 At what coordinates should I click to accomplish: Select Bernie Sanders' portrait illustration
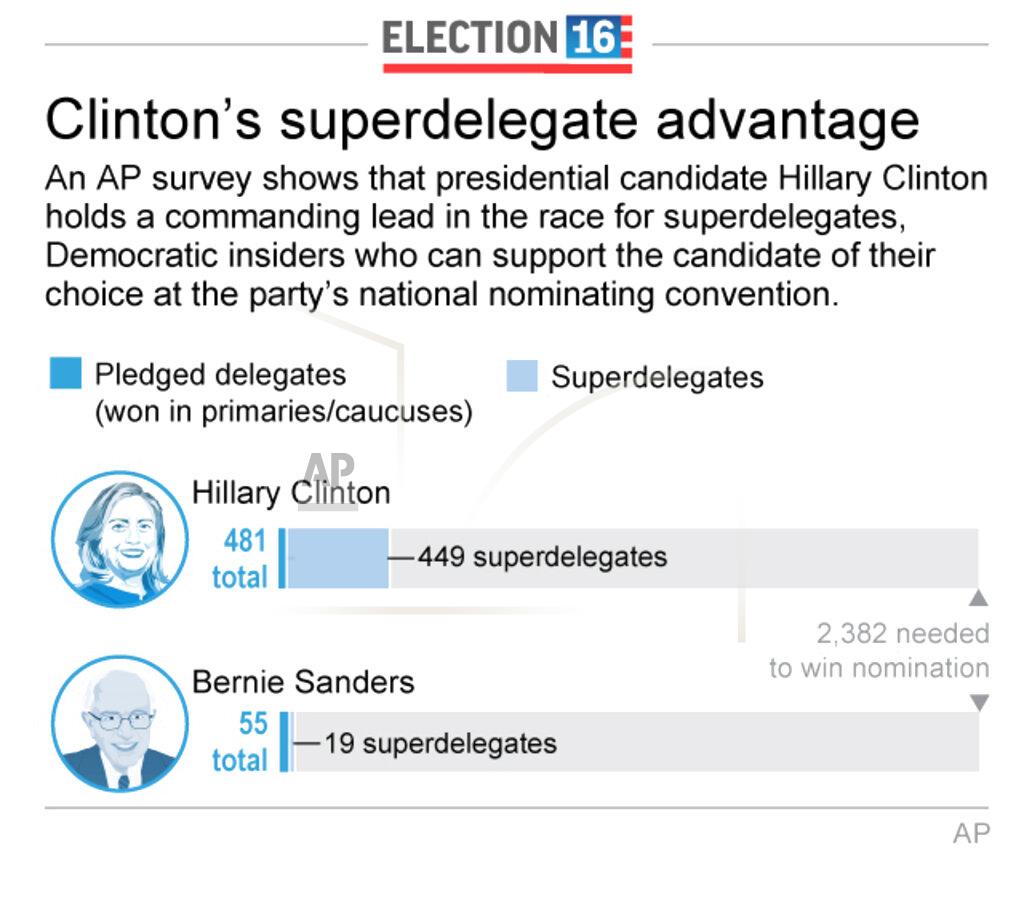pos(120,724)
